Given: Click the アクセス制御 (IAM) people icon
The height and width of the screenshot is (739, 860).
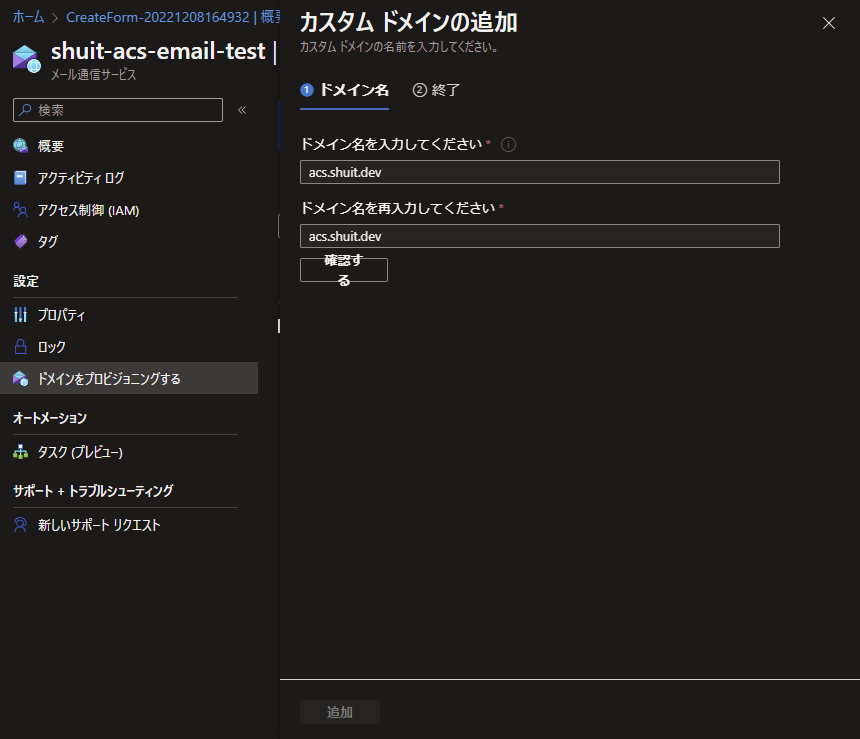Looking at the screenshot, I should pos(20,210).
